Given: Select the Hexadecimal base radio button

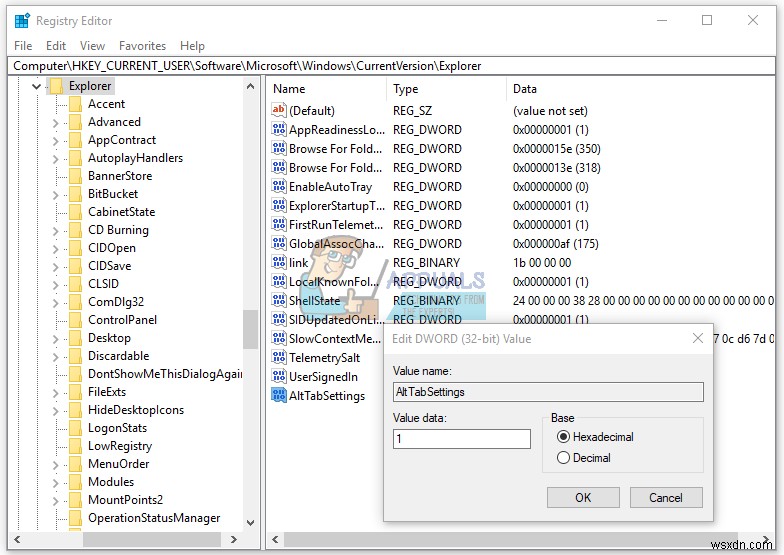Looking at the screenshot, I should (563, 436).
